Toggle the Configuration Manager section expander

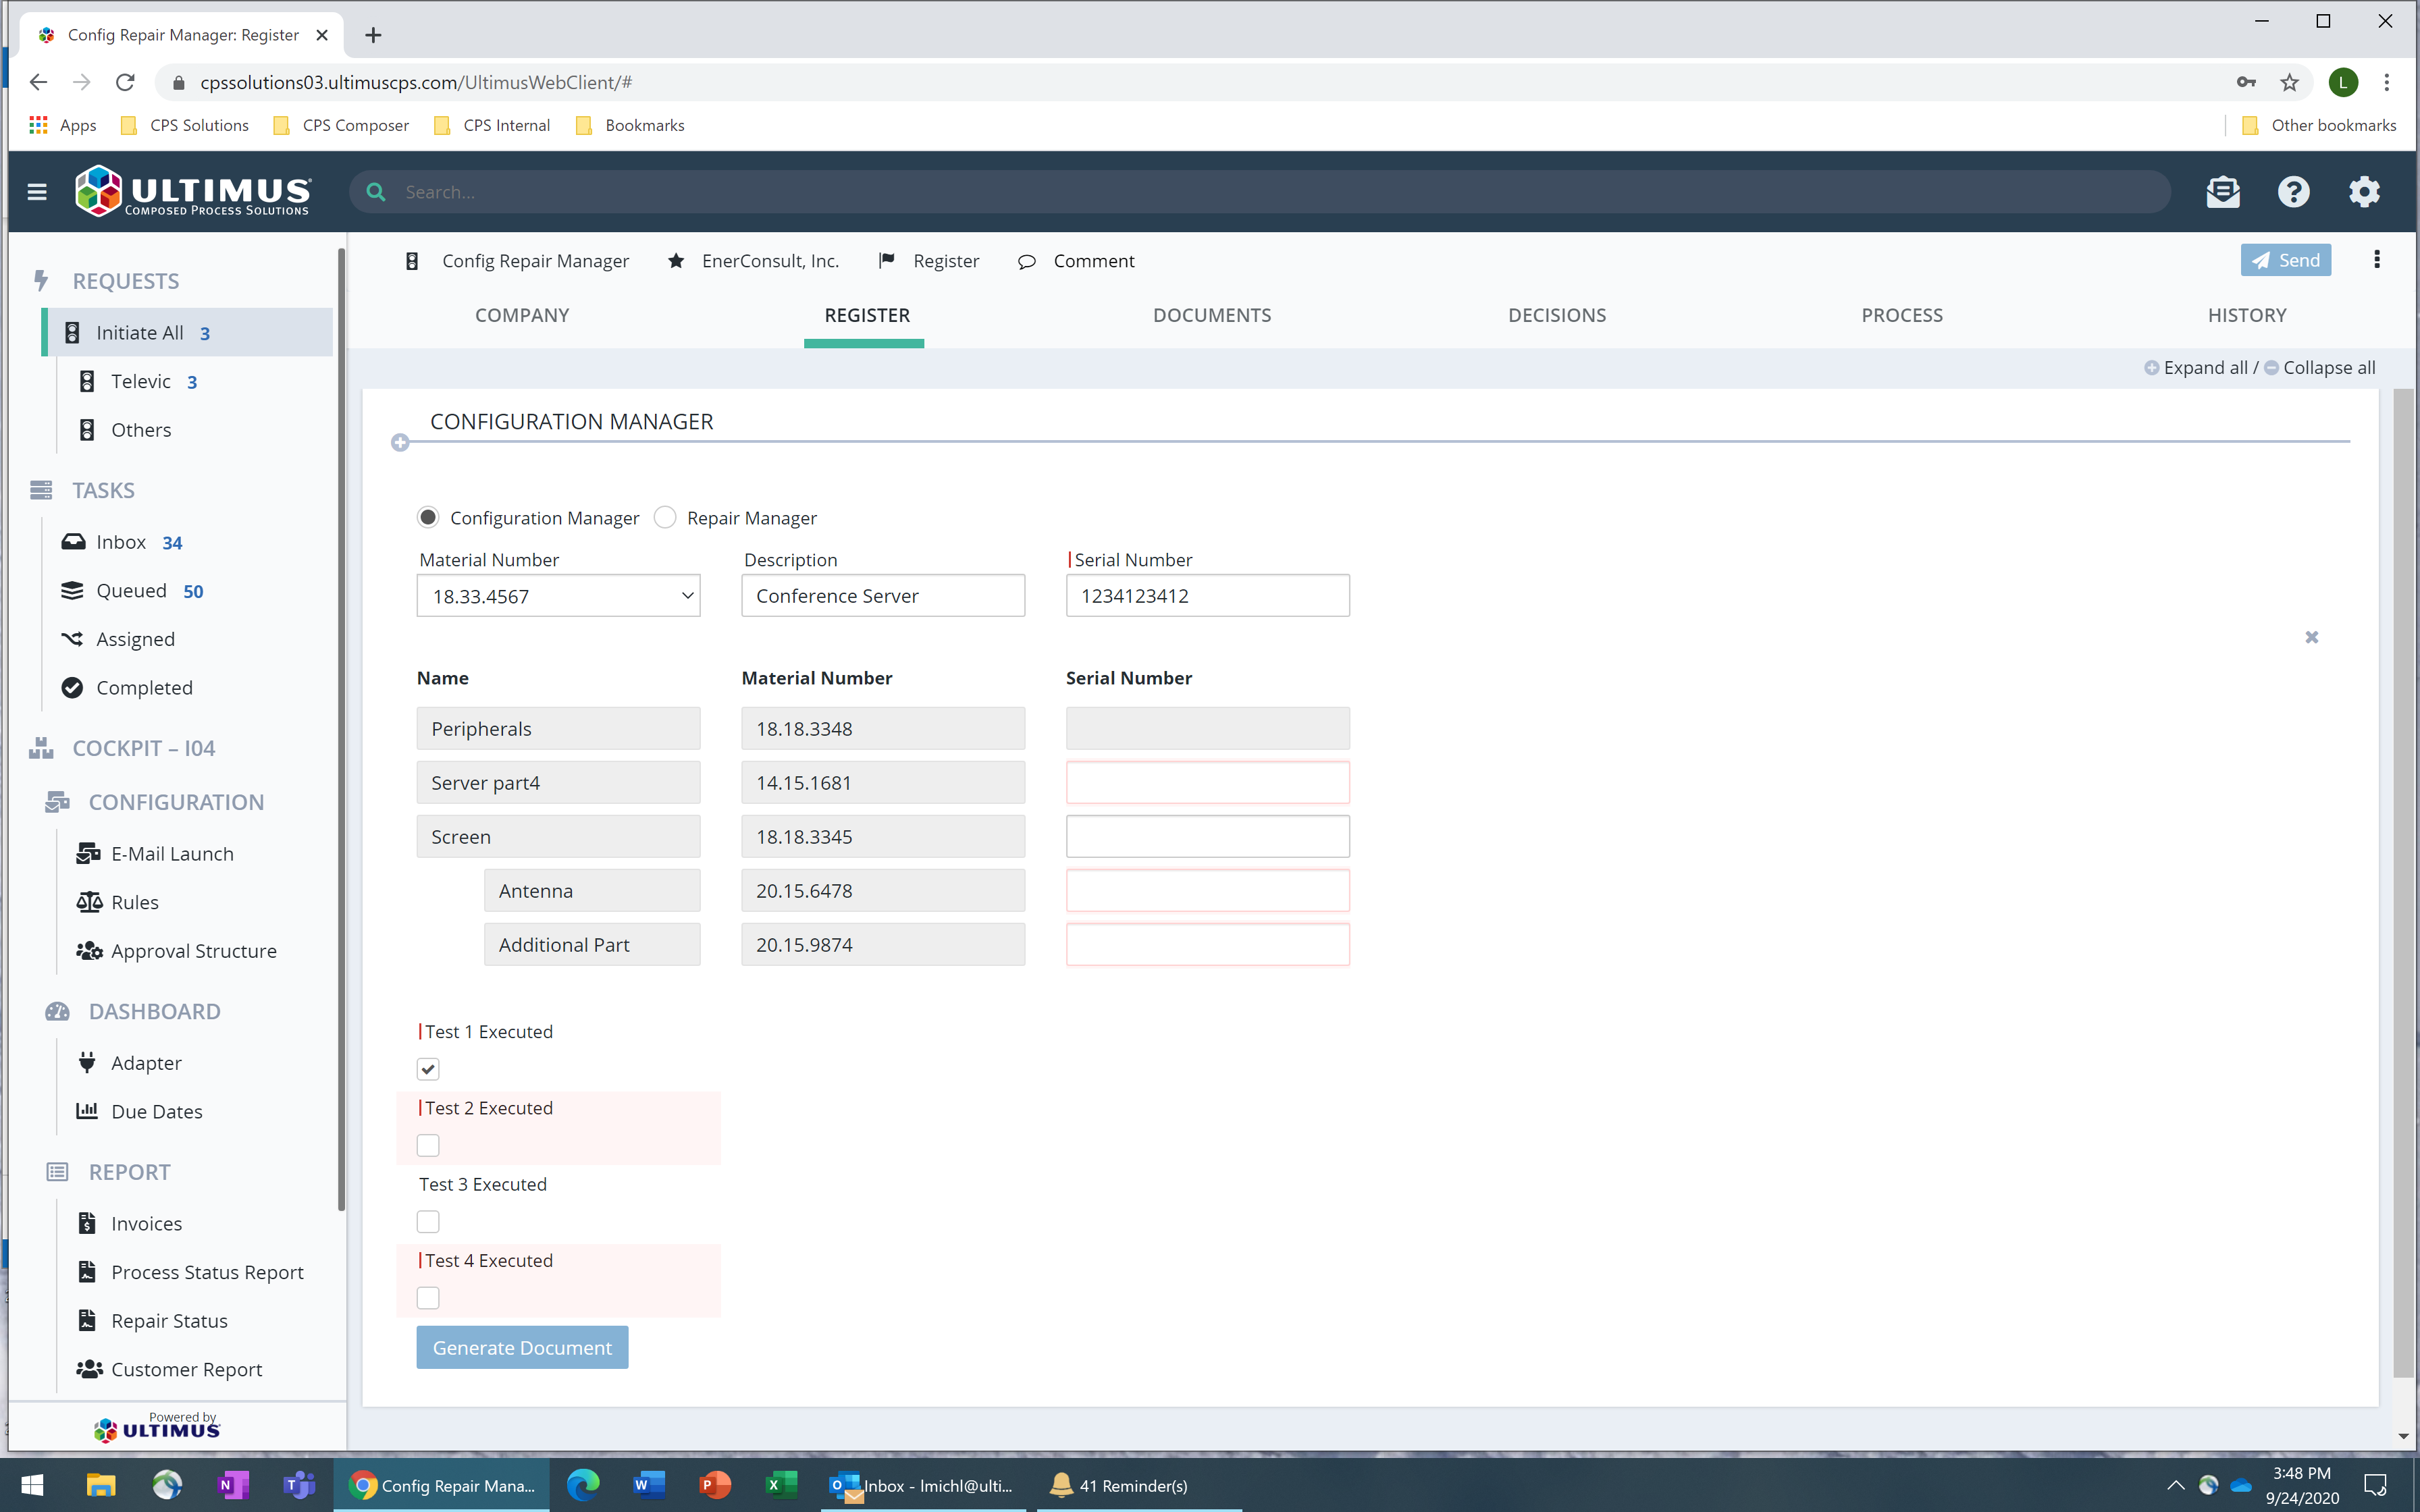point(400,442)
